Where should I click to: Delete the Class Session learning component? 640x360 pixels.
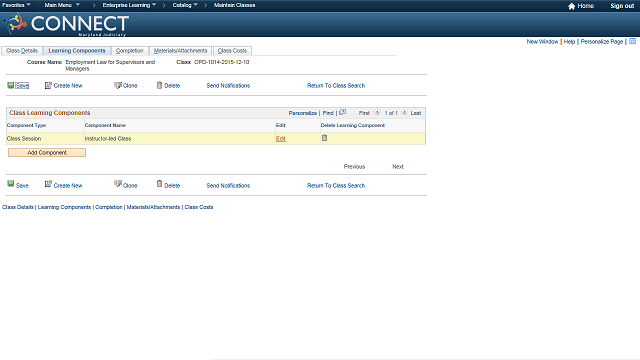click(324, 138)
